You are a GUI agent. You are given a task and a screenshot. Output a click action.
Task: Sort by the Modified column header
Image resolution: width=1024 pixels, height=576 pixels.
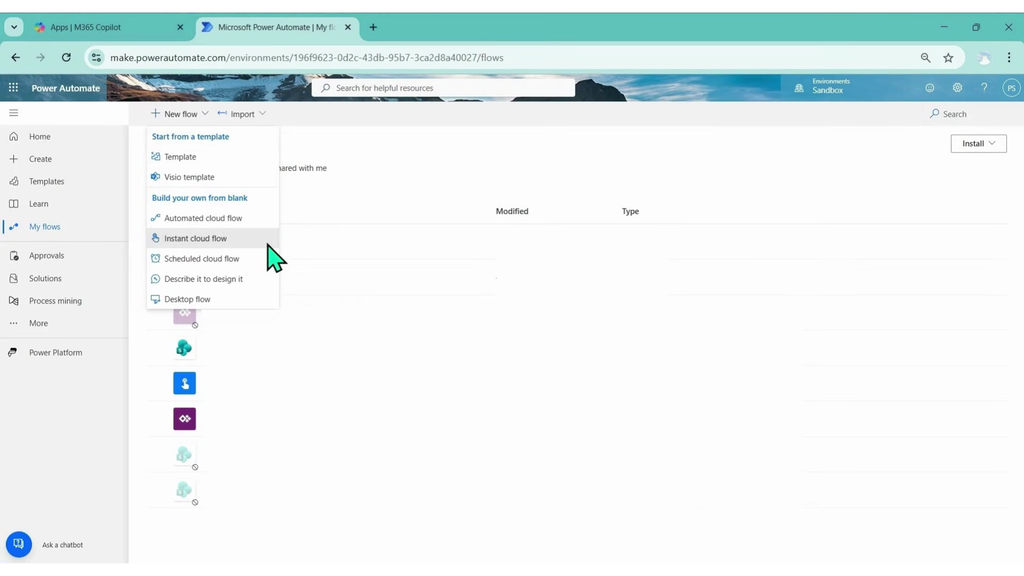tap(511, 211)
